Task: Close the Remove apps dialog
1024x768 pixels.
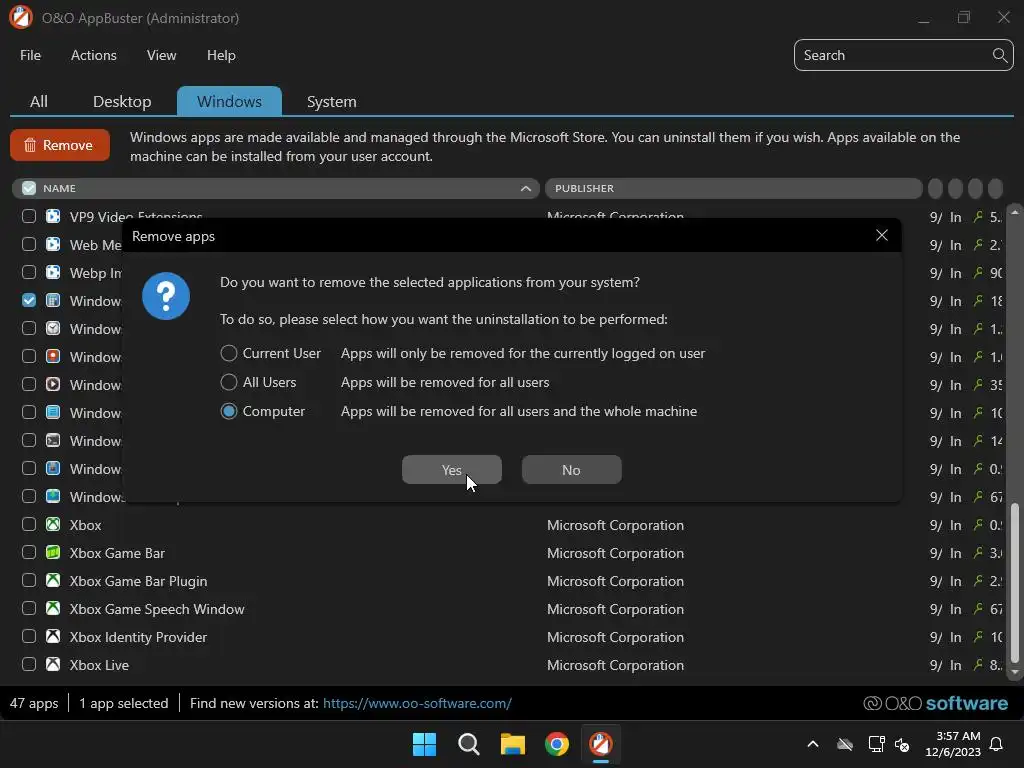Action: (x=882, y=235)
